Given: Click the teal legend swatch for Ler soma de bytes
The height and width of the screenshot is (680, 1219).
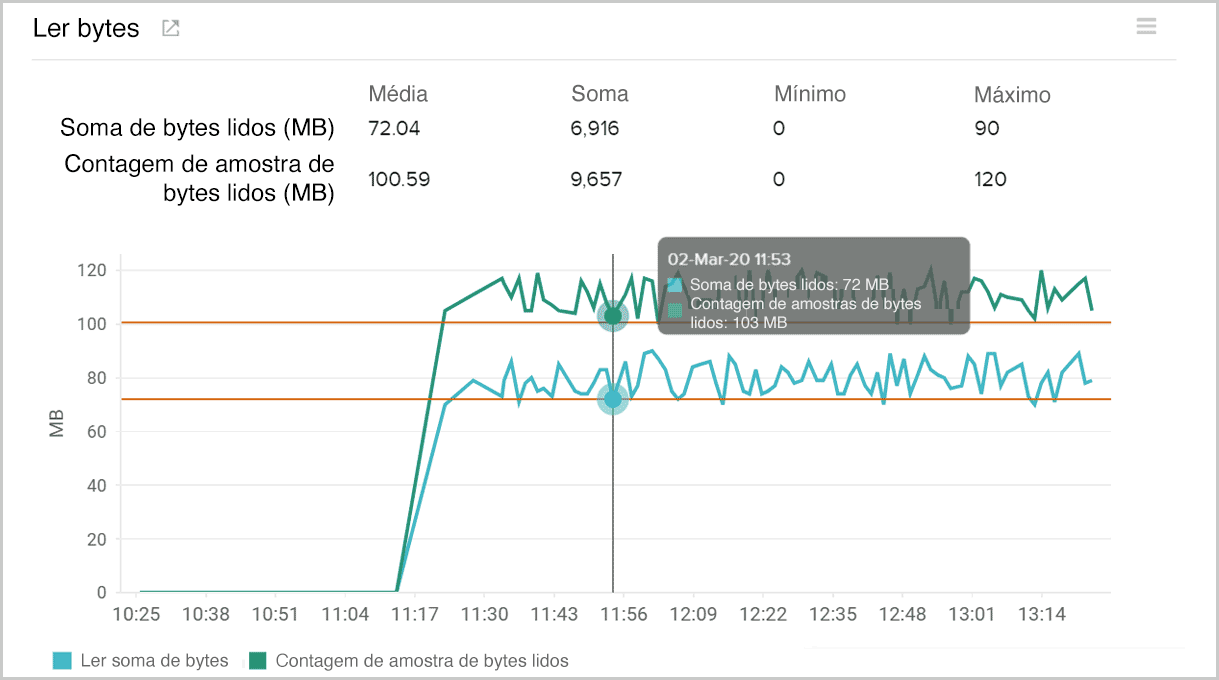Looking at the screenshot, I should click(x=63, y=661).
